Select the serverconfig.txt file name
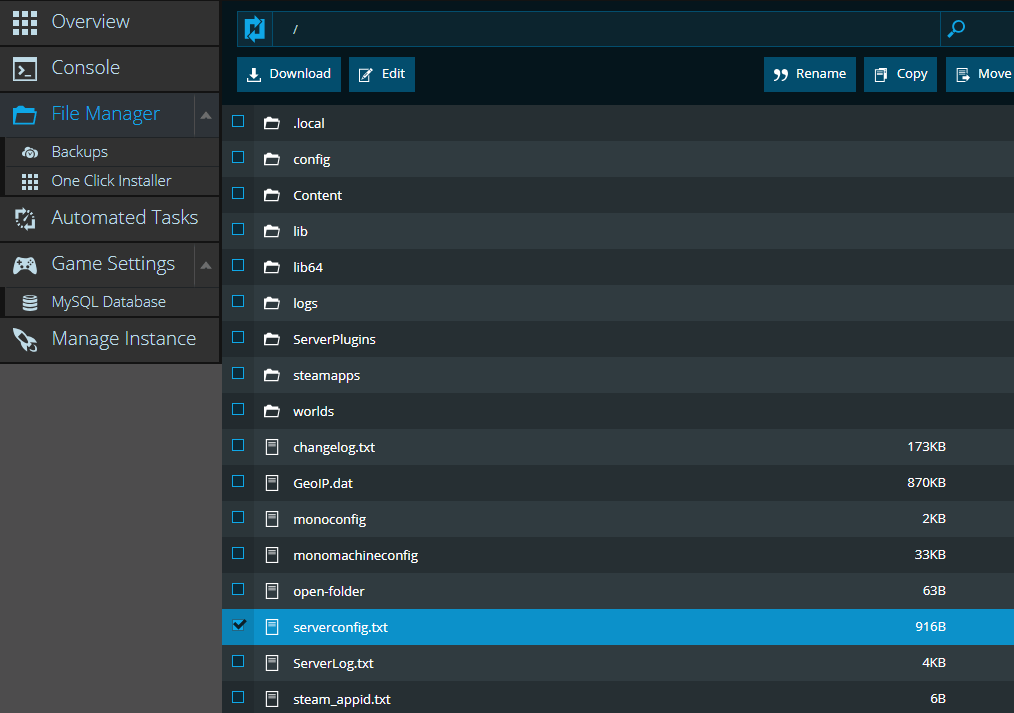 click(340, 627)
